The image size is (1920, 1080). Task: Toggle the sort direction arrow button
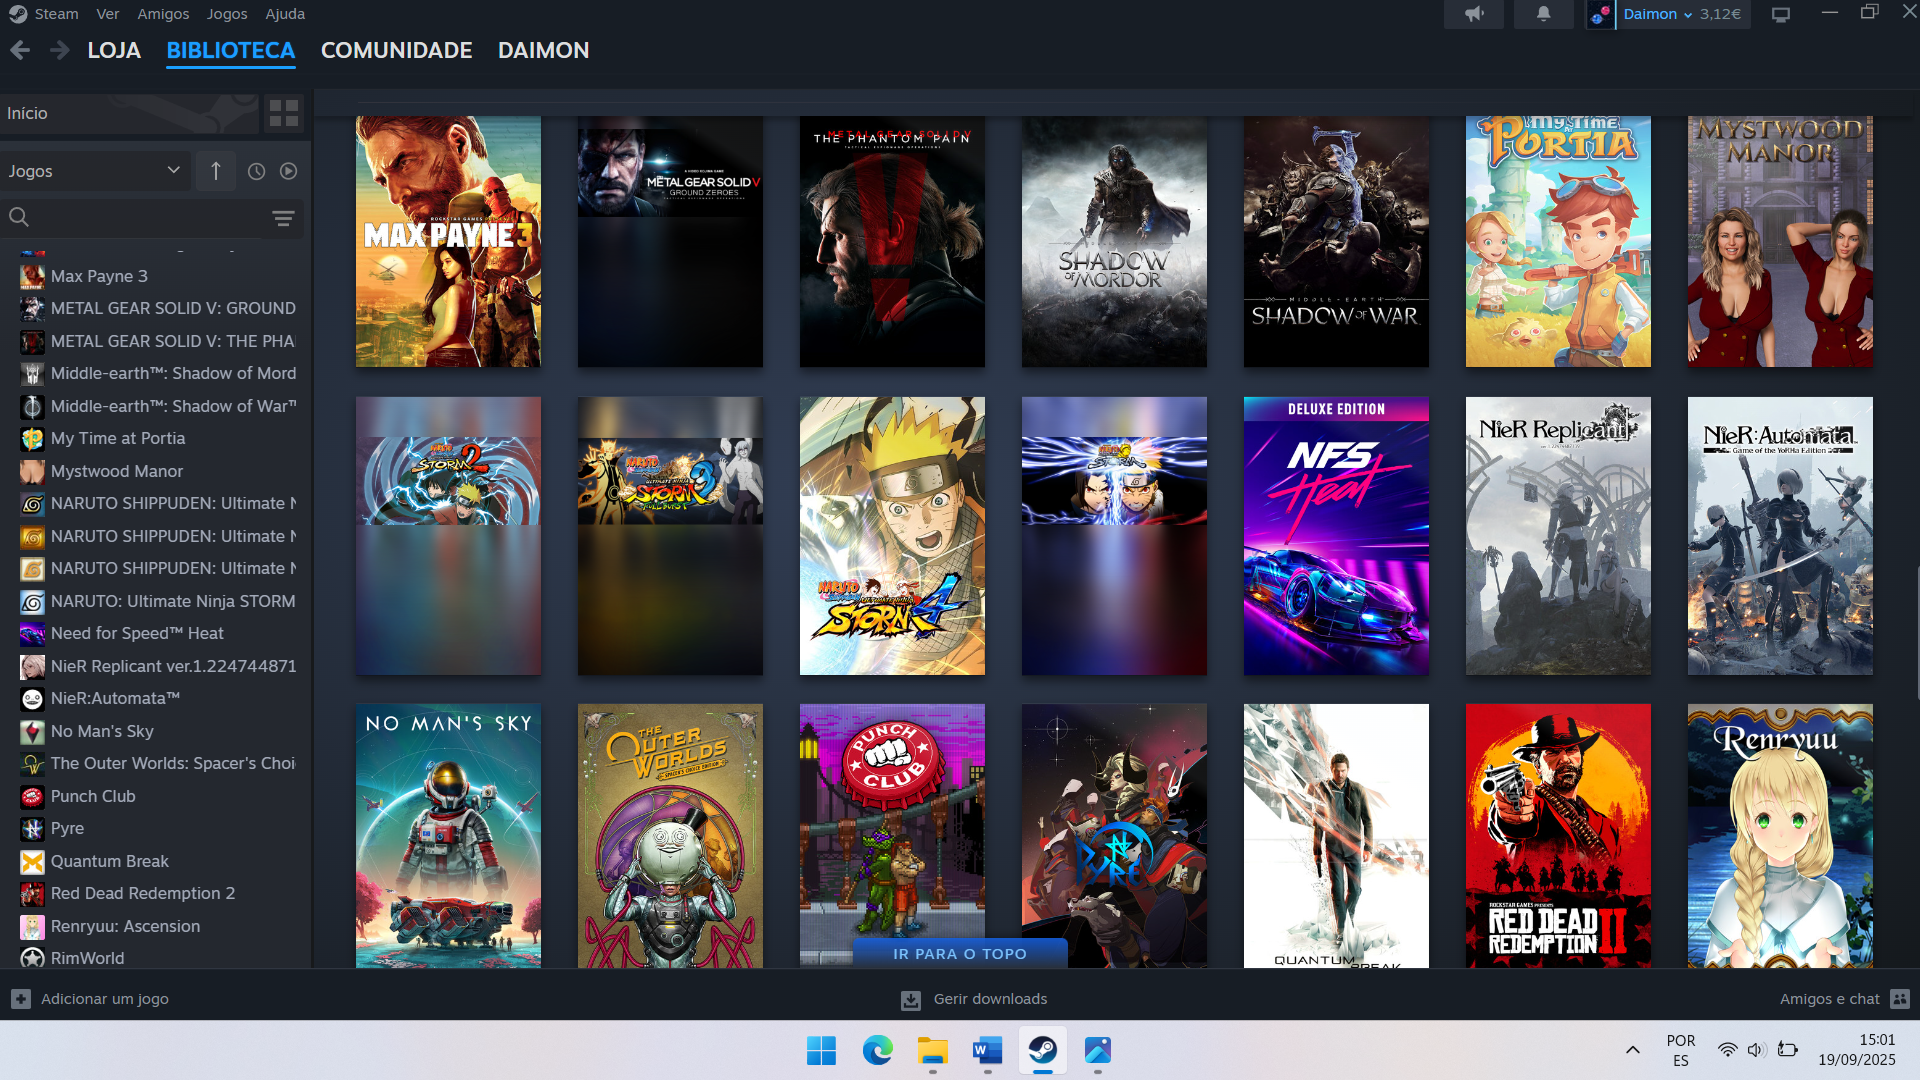point(215,171)
